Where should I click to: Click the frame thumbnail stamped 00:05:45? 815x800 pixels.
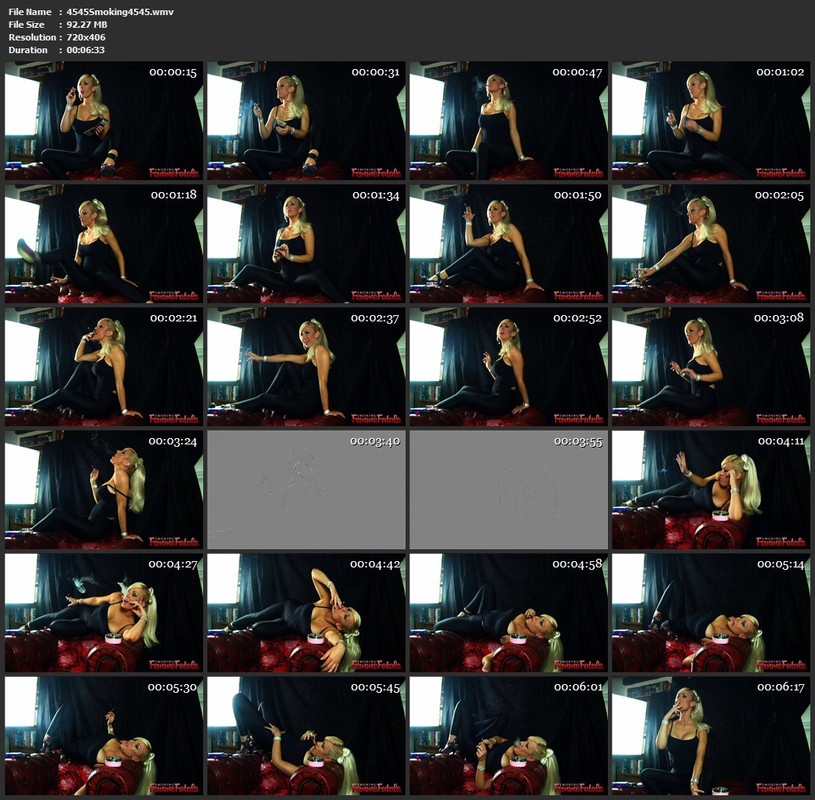point(306,736)
